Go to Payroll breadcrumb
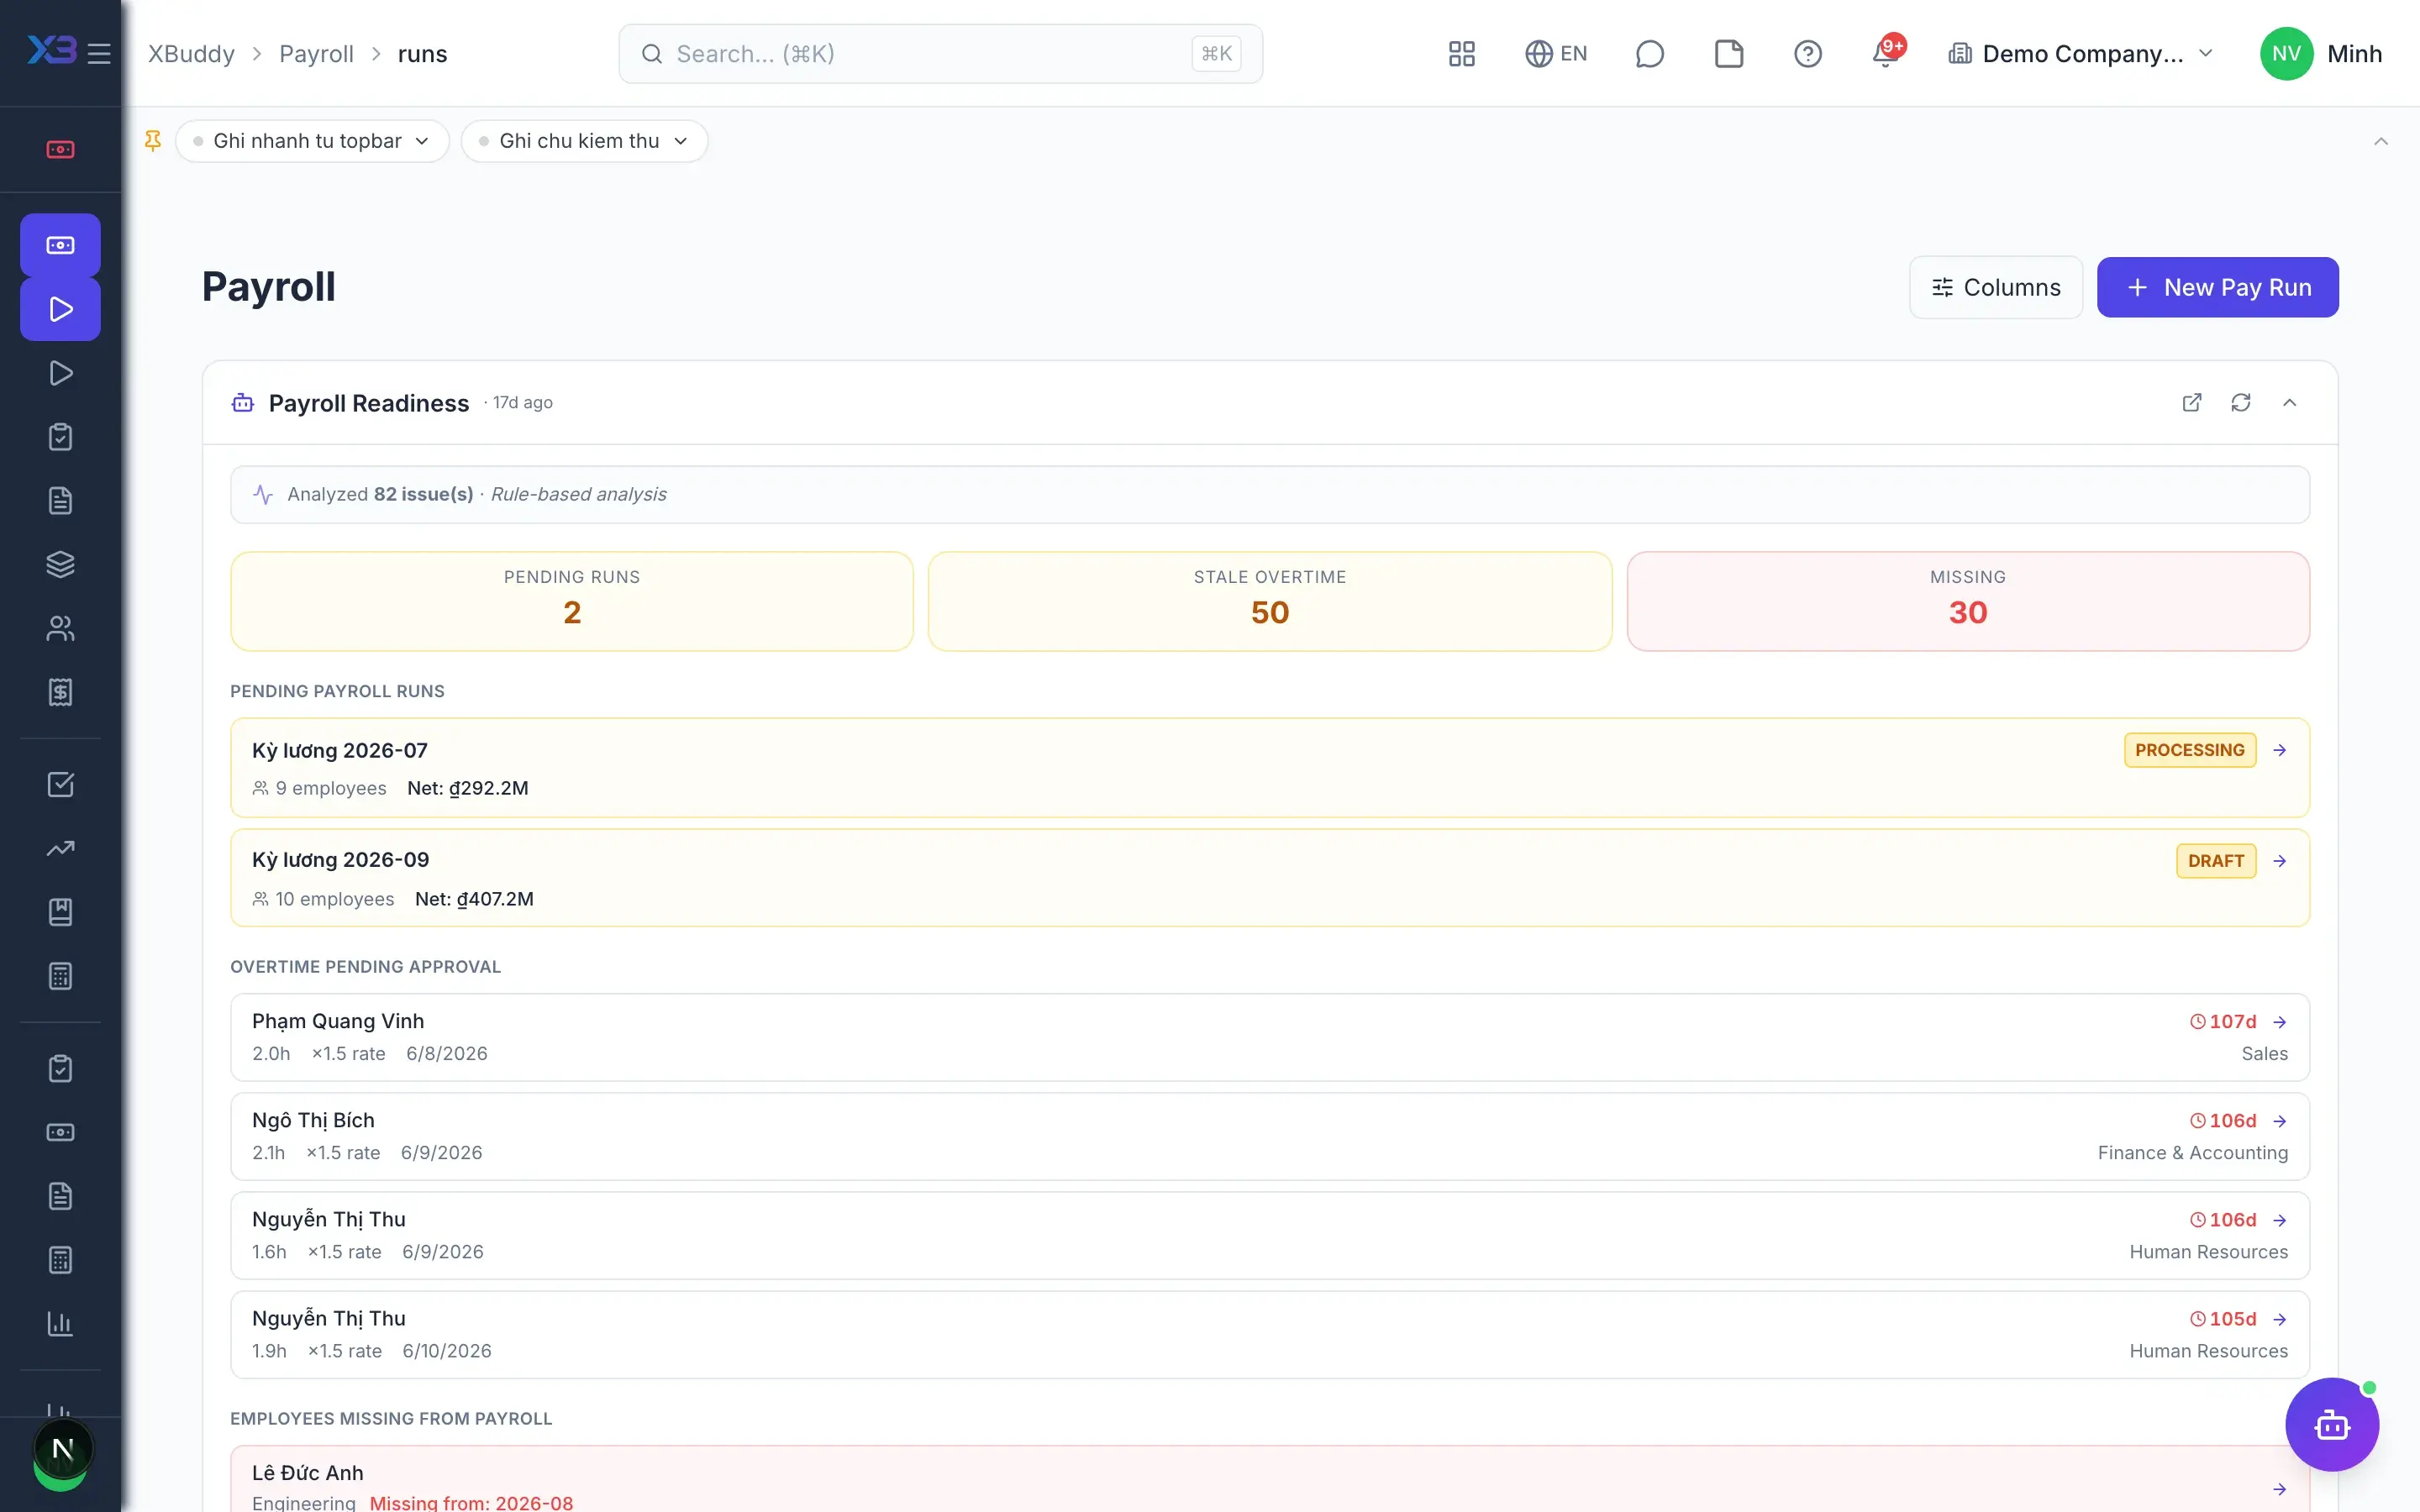Screen dimensions: 2420x1512 [316, 54]
